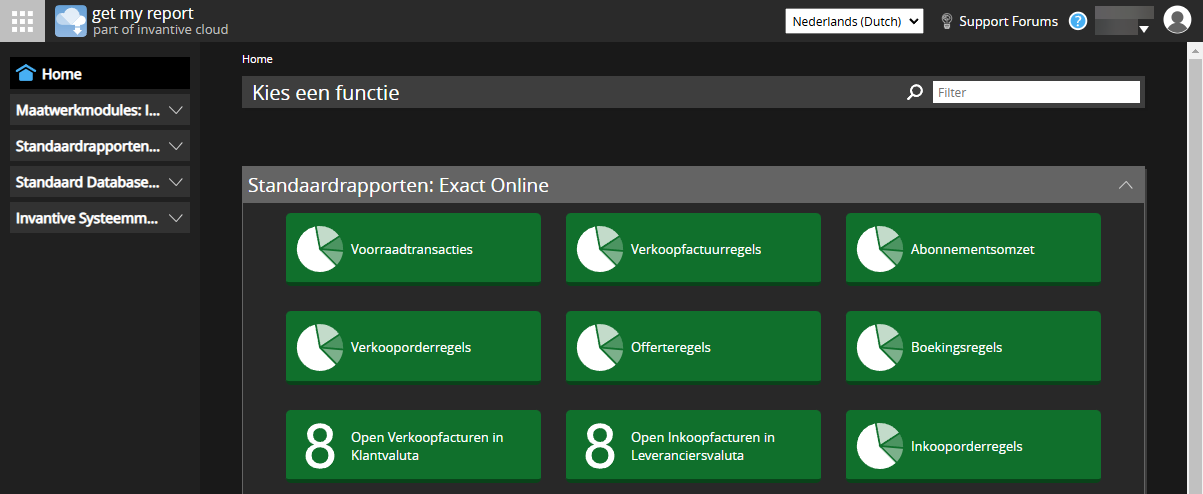Click the get my report cloud logo
Image resolution: width=1203 pixels, height=494 pixels.
pyautogui.click(x=71, y=21)
